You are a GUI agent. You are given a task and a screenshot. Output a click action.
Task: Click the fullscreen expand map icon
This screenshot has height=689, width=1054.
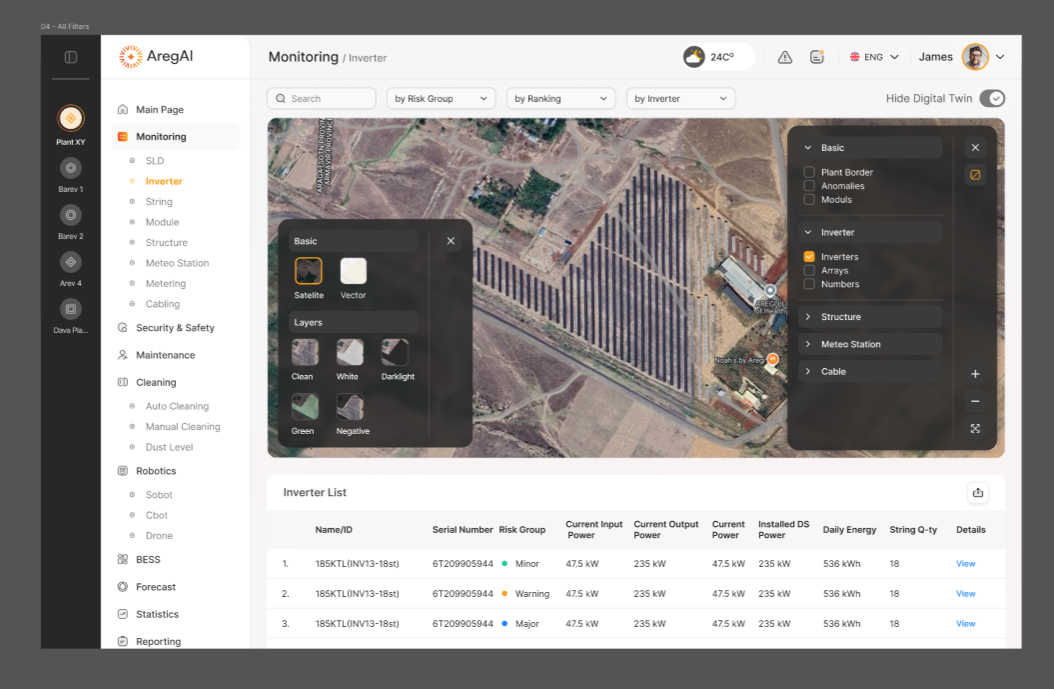click(x=975, y=429)
